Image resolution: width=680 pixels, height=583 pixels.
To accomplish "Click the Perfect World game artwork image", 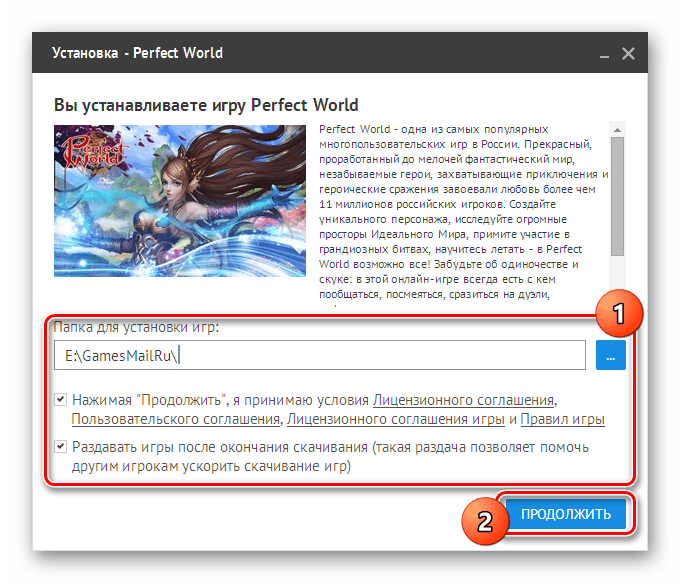I will (x=180, y=201).
